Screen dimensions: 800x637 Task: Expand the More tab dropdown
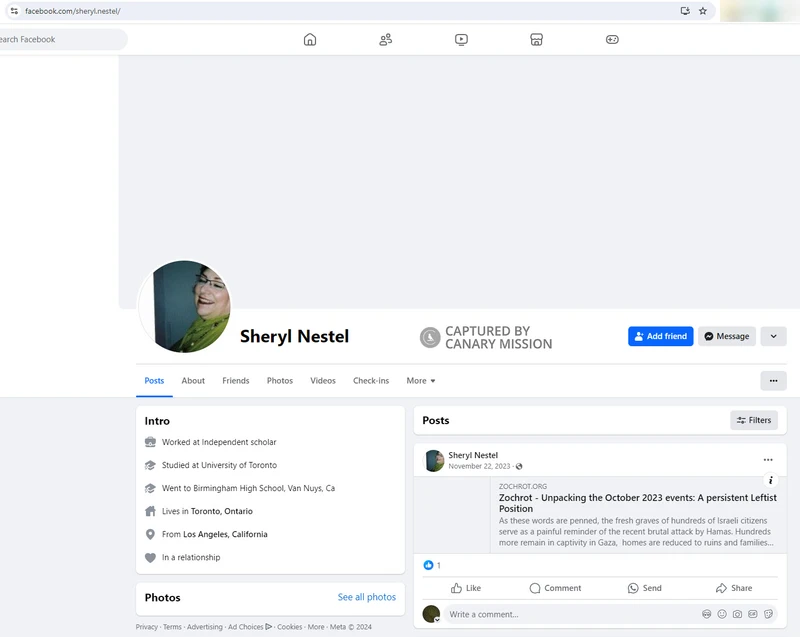click(x=421, y=380)
